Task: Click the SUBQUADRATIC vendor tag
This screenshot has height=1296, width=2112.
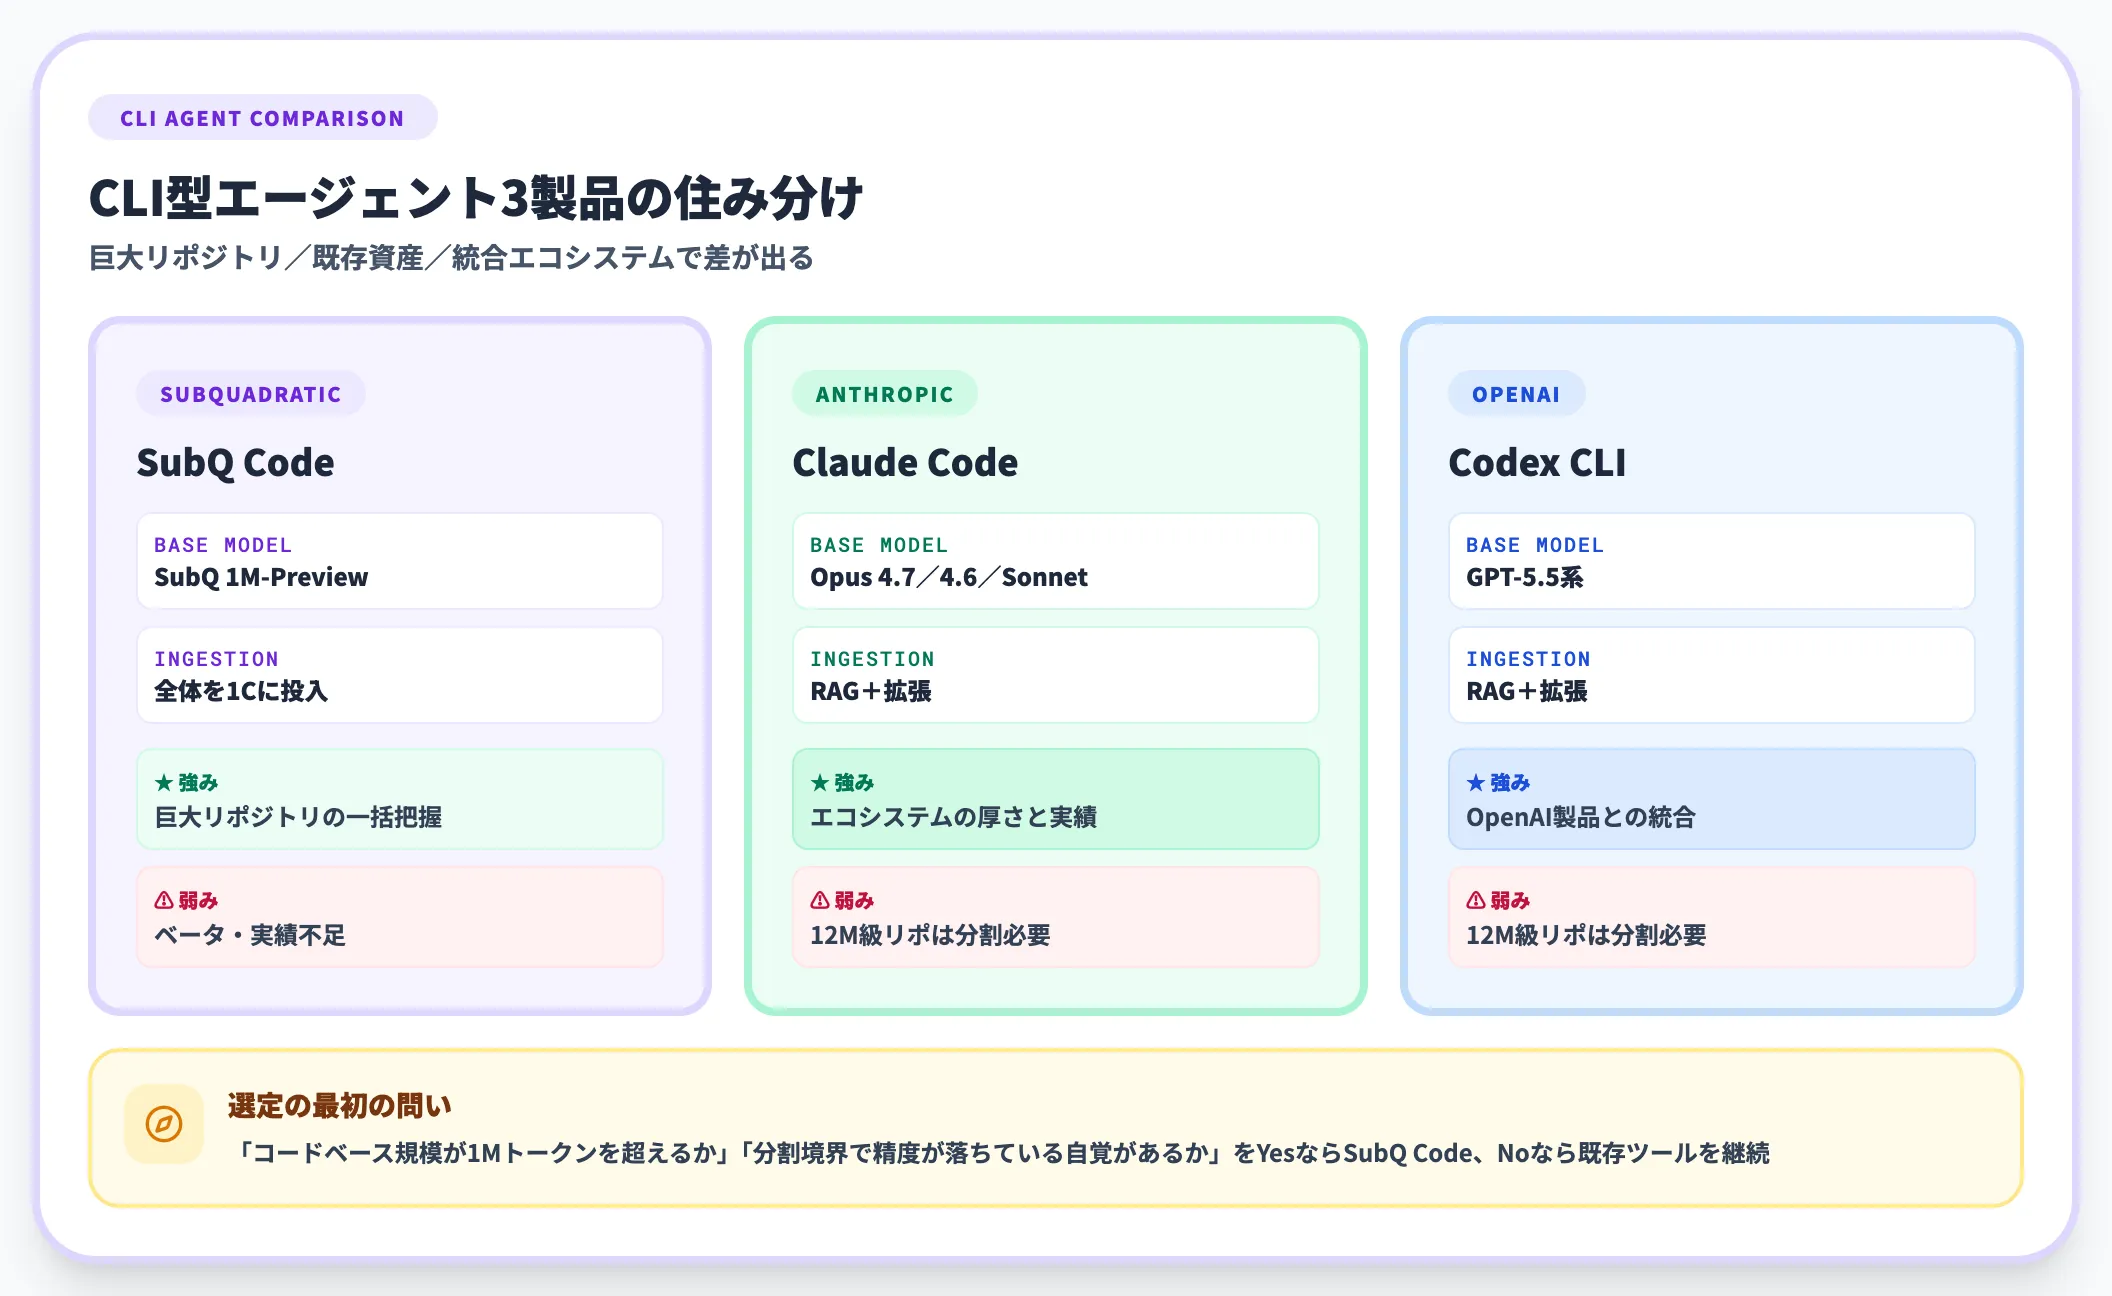Action: pyautogui.click(x=251, y=394)
